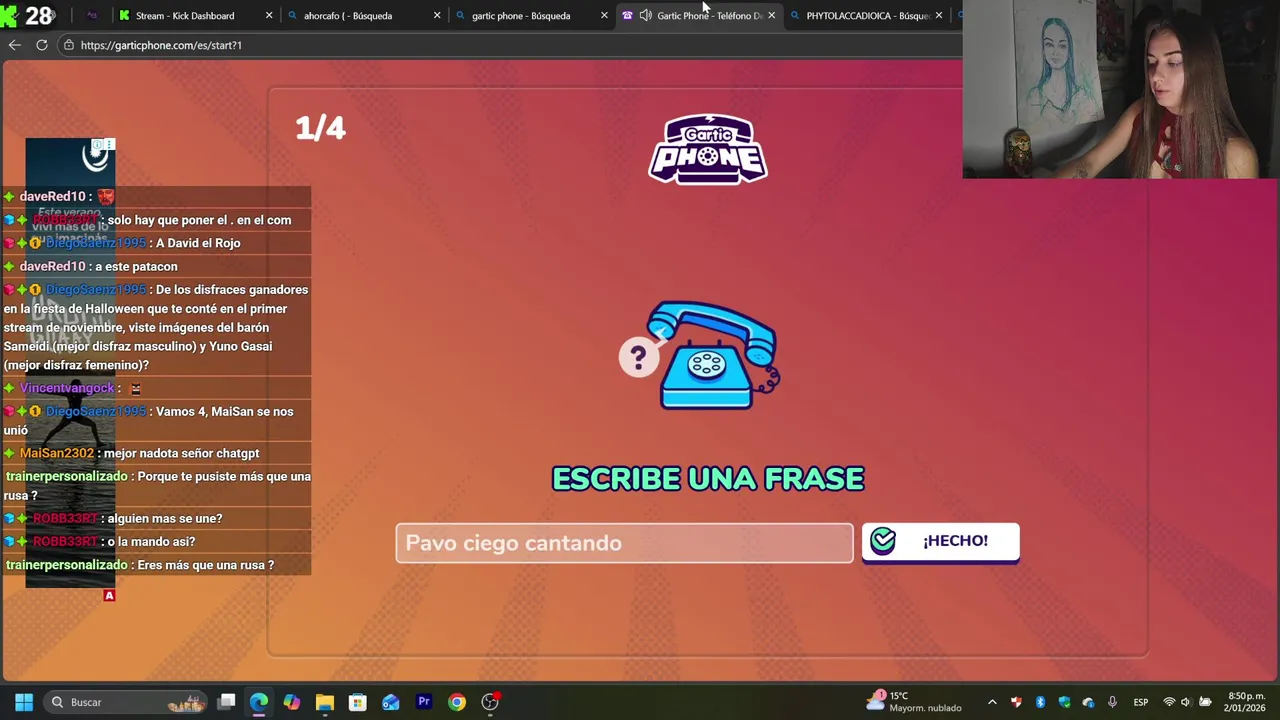Close the Stream - Kick Dashboard tab
Image resolution: width=1280 pixels, height=720 pixels.
pyautogui.click(x=269, y=15)
